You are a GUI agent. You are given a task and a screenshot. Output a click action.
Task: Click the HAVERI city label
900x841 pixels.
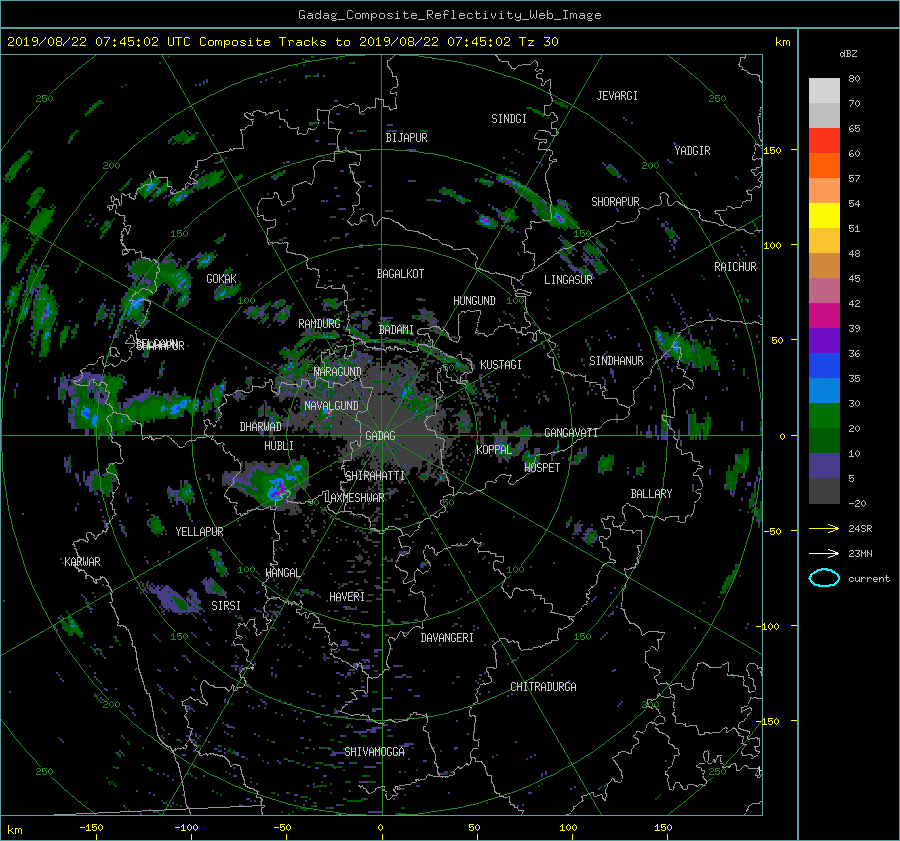[x=347, y=597]
